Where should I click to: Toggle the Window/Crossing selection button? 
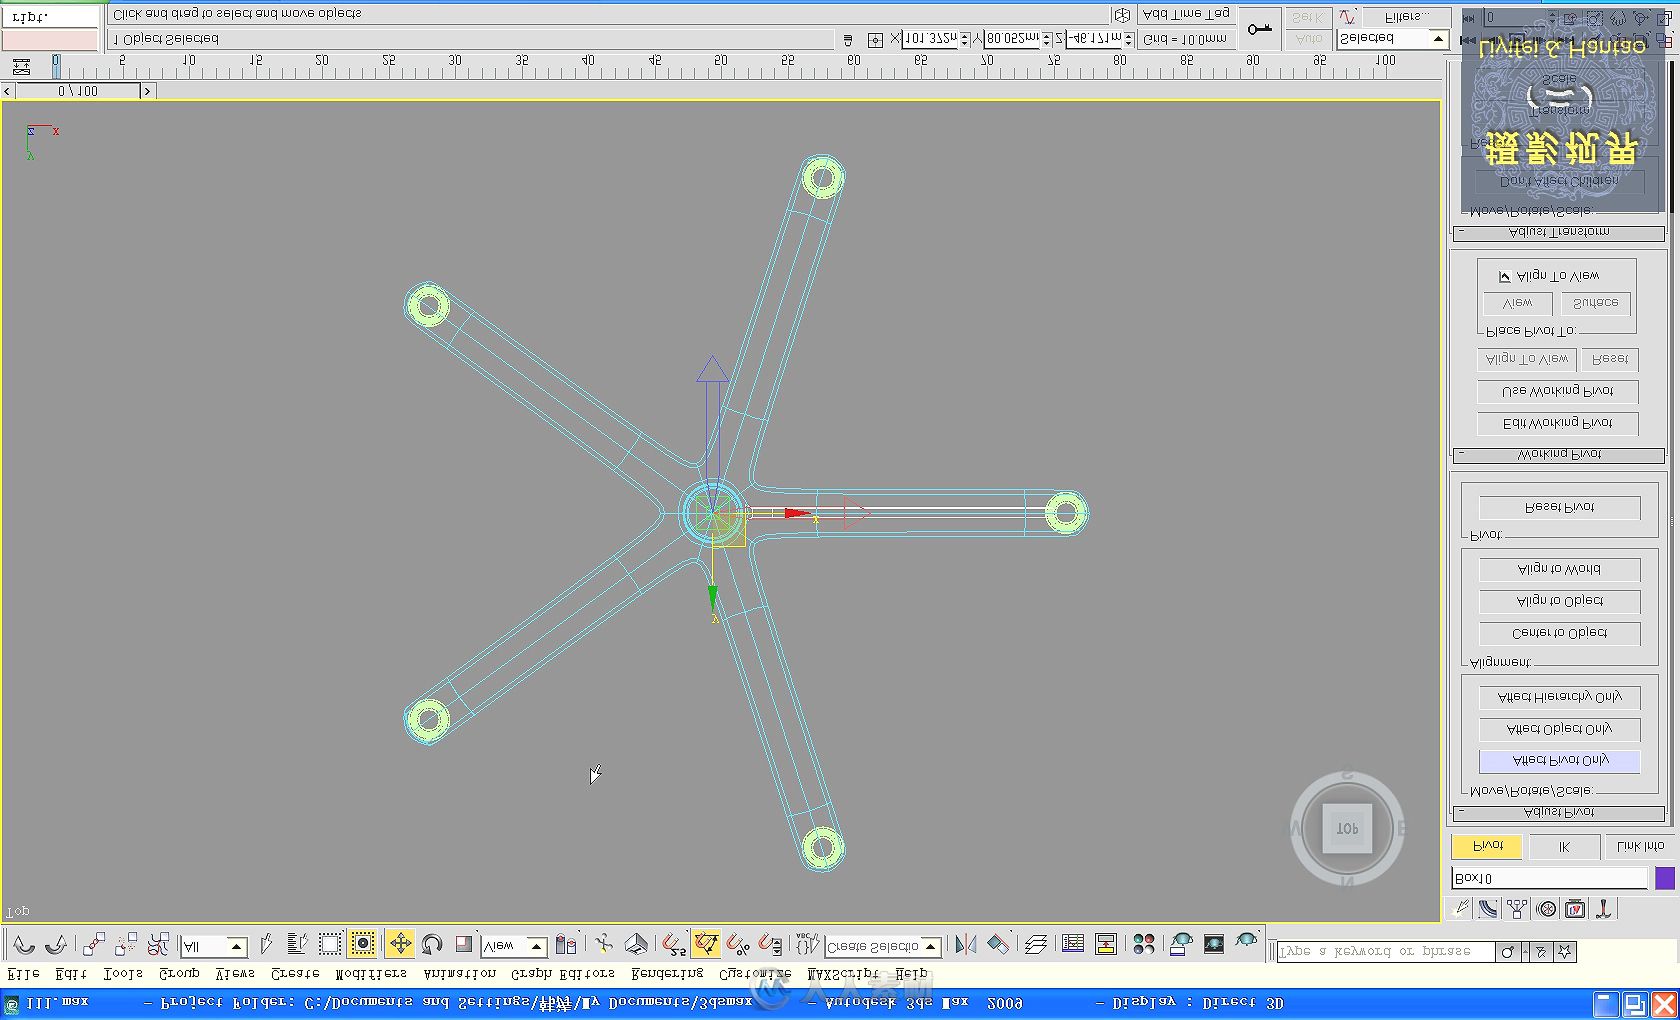(362, 945)
